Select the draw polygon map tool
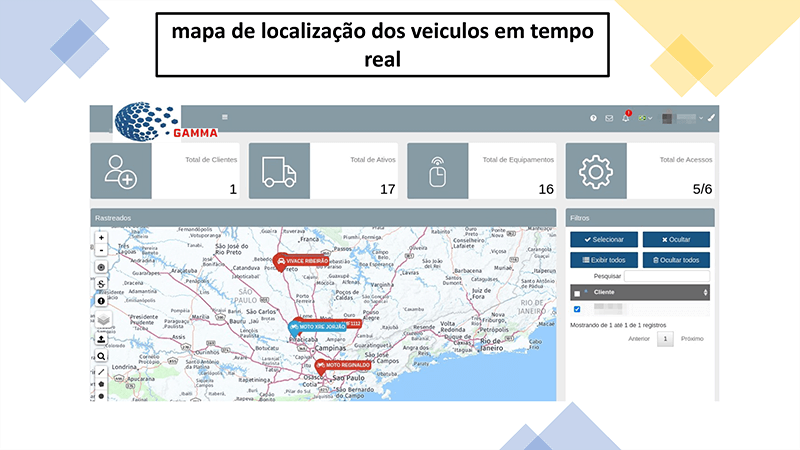 click(x=101, y=384)
